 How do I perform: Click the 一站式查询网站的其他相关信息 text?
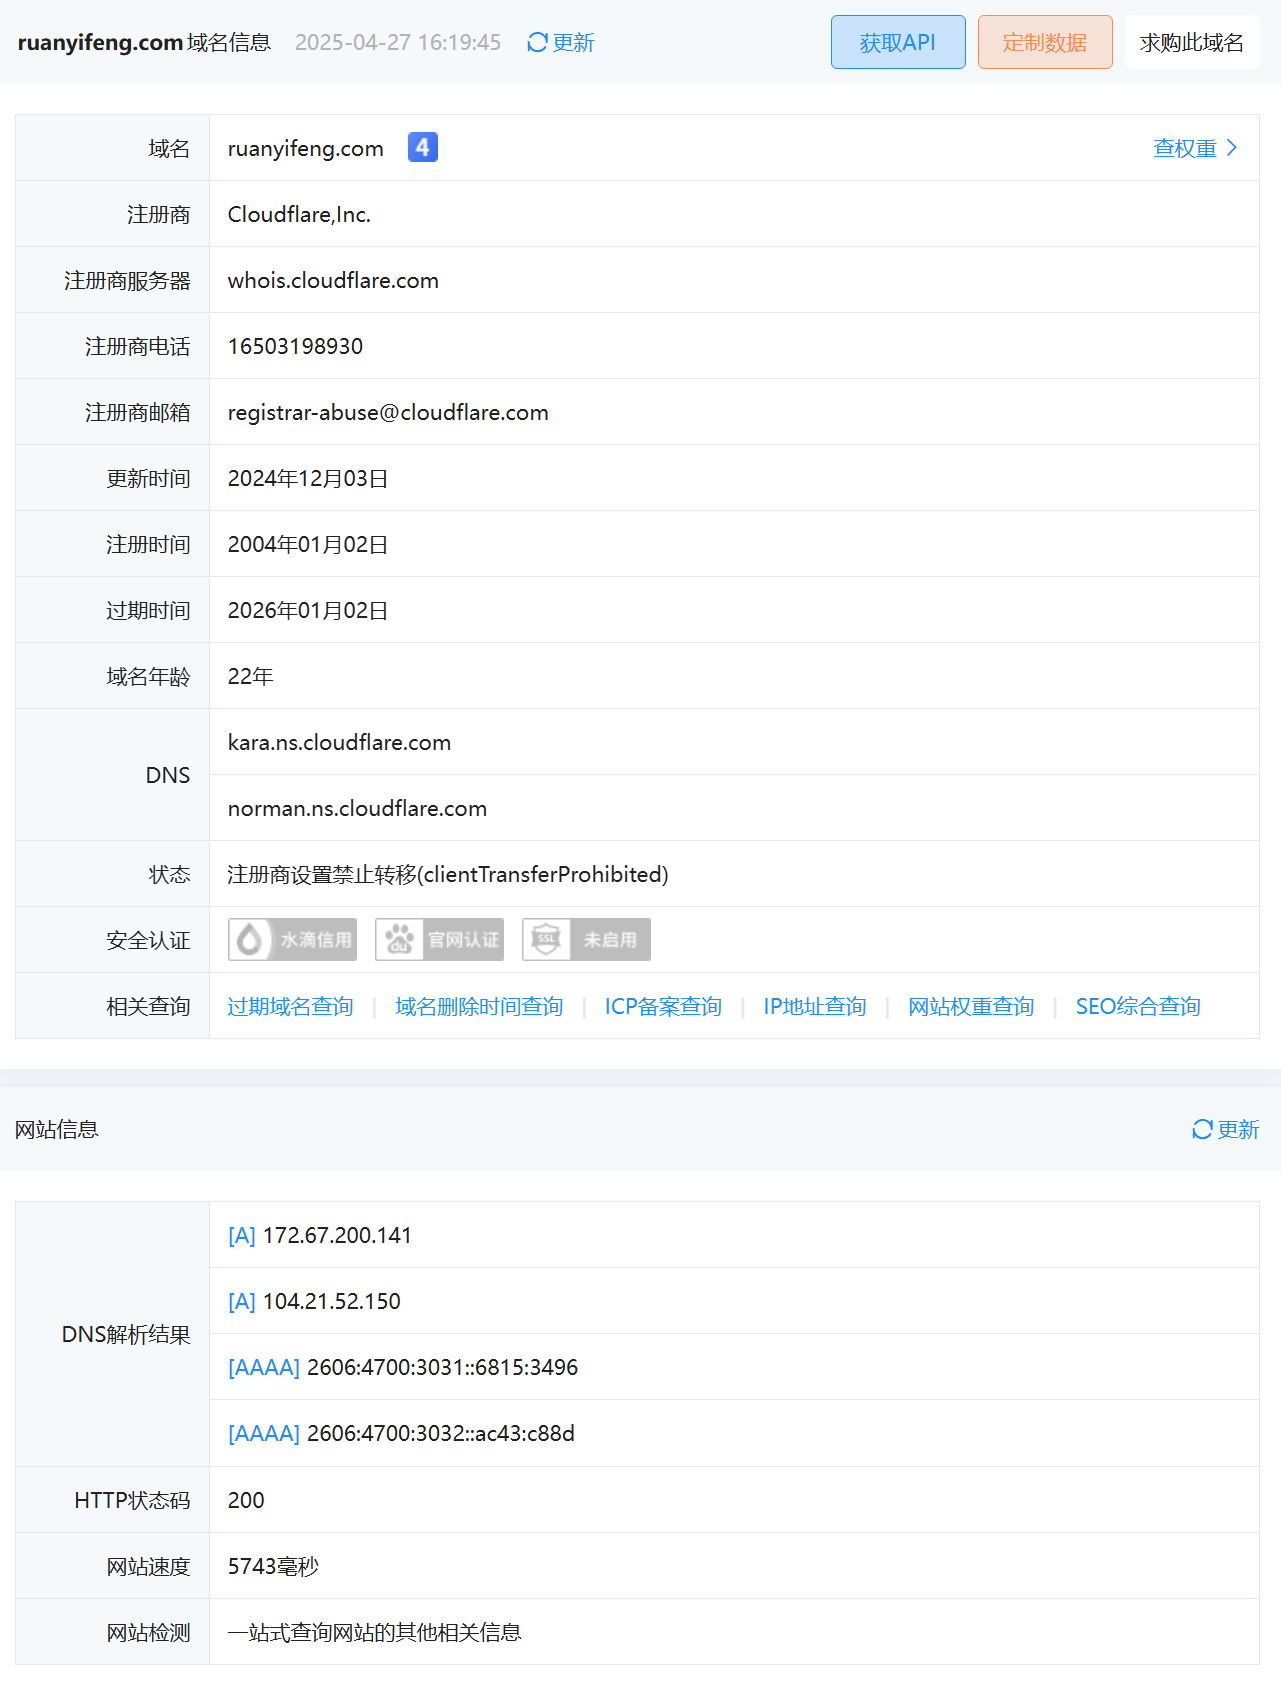pos(375,1632)
